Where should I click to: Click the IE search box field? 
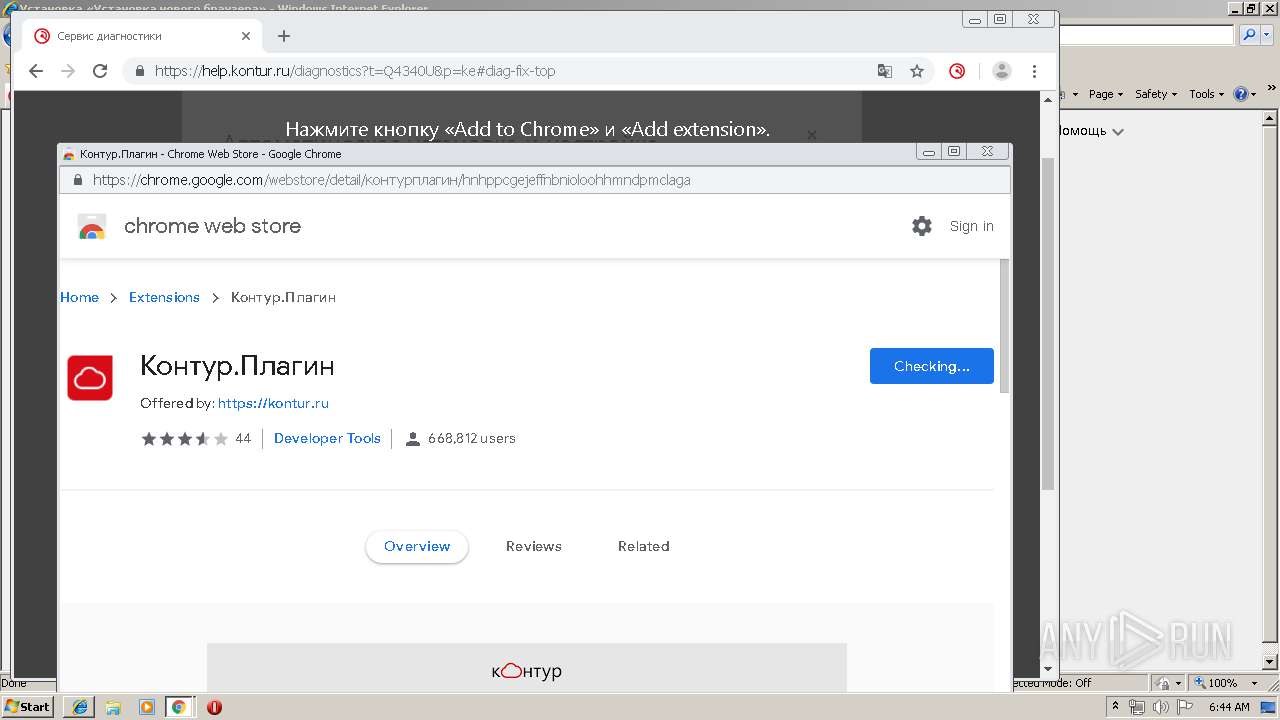1146,35
